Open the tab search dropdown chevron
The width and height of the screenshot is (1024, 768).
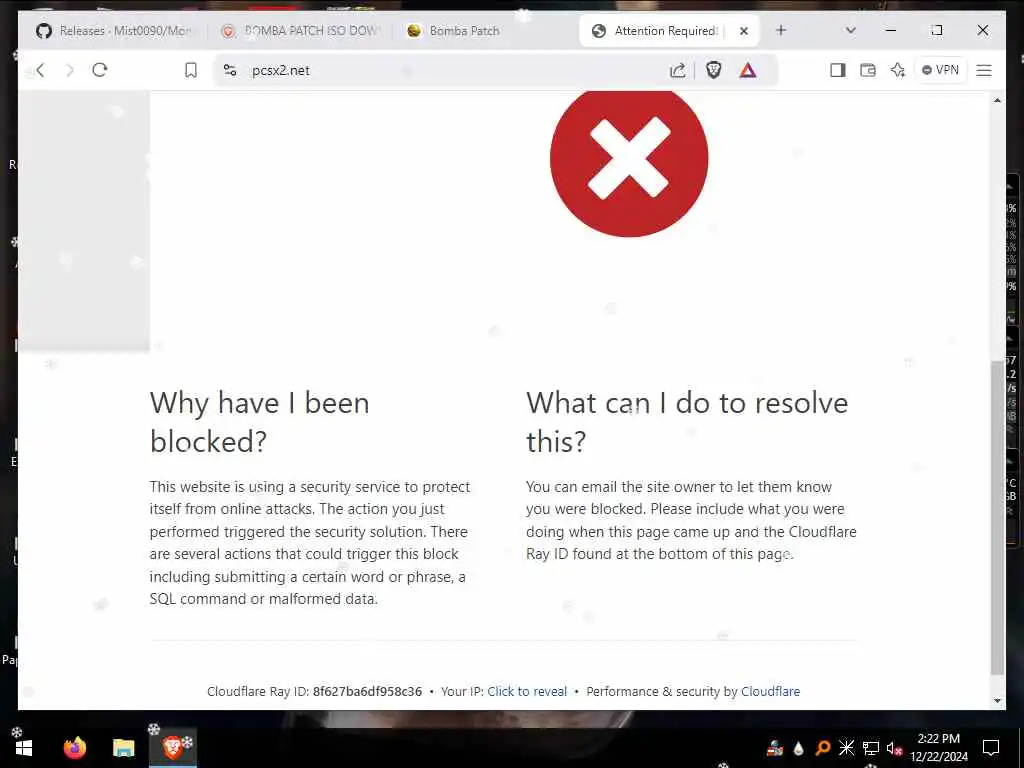tap(850, 30)
